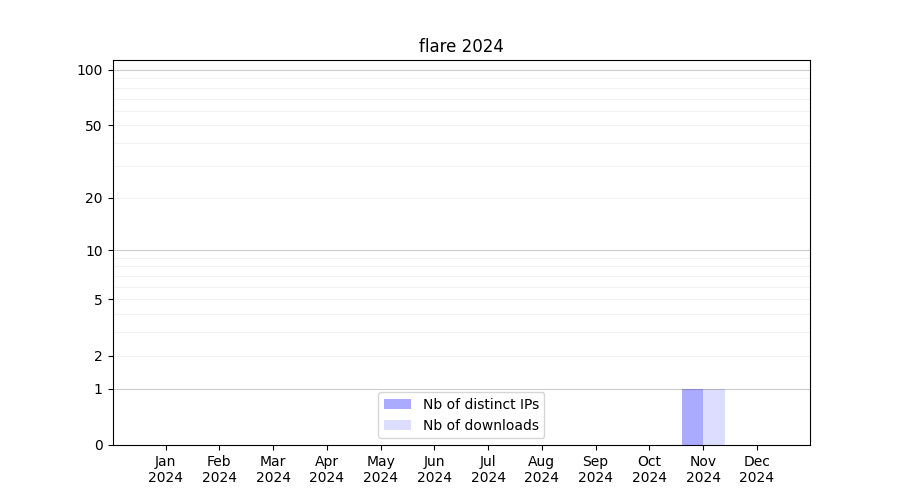
Task: Select the Mar 2024 x-axis label
Action: (273, 469)
